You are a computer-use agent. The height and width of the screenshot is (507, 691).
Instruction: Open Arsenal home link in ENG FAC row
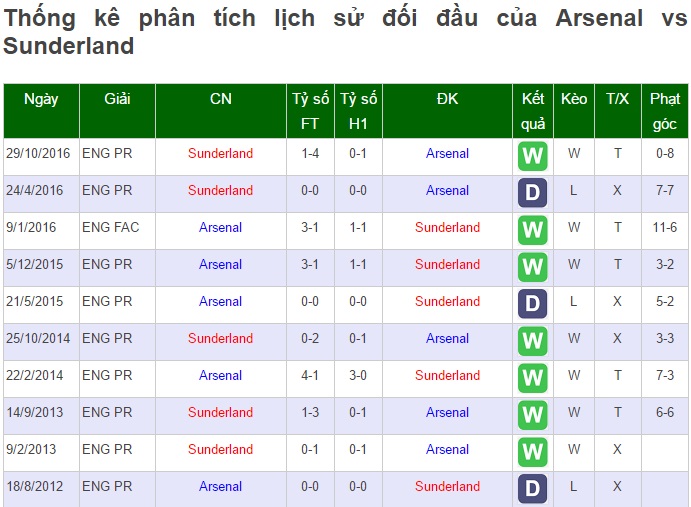(220, 227)
